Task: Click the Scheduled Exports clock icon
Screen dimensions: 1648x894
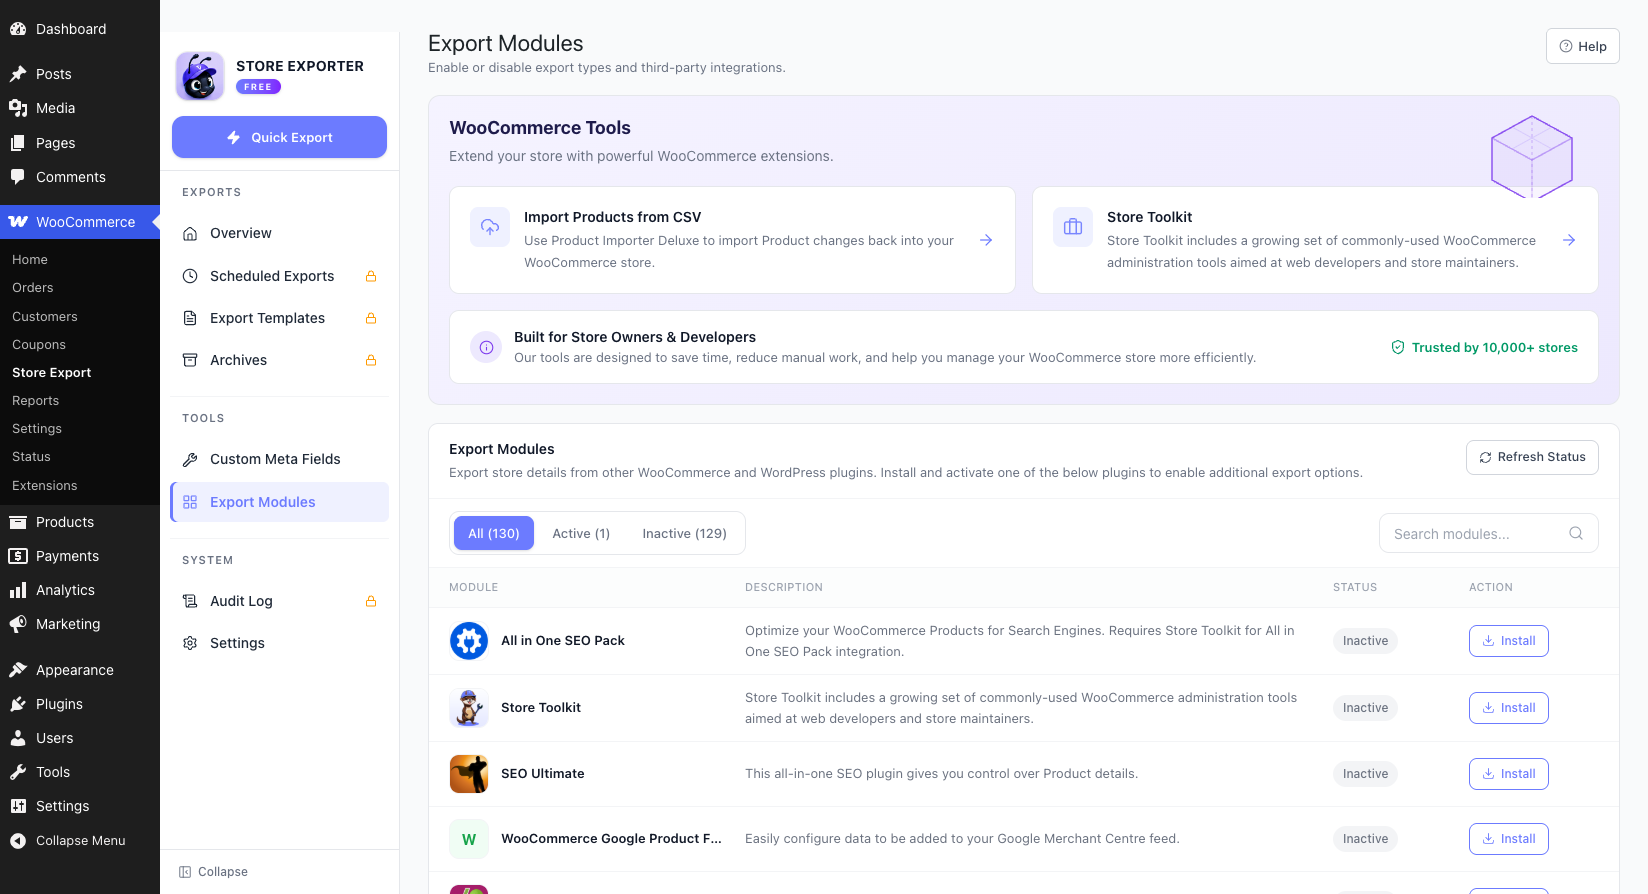Action: click(190, 276)
